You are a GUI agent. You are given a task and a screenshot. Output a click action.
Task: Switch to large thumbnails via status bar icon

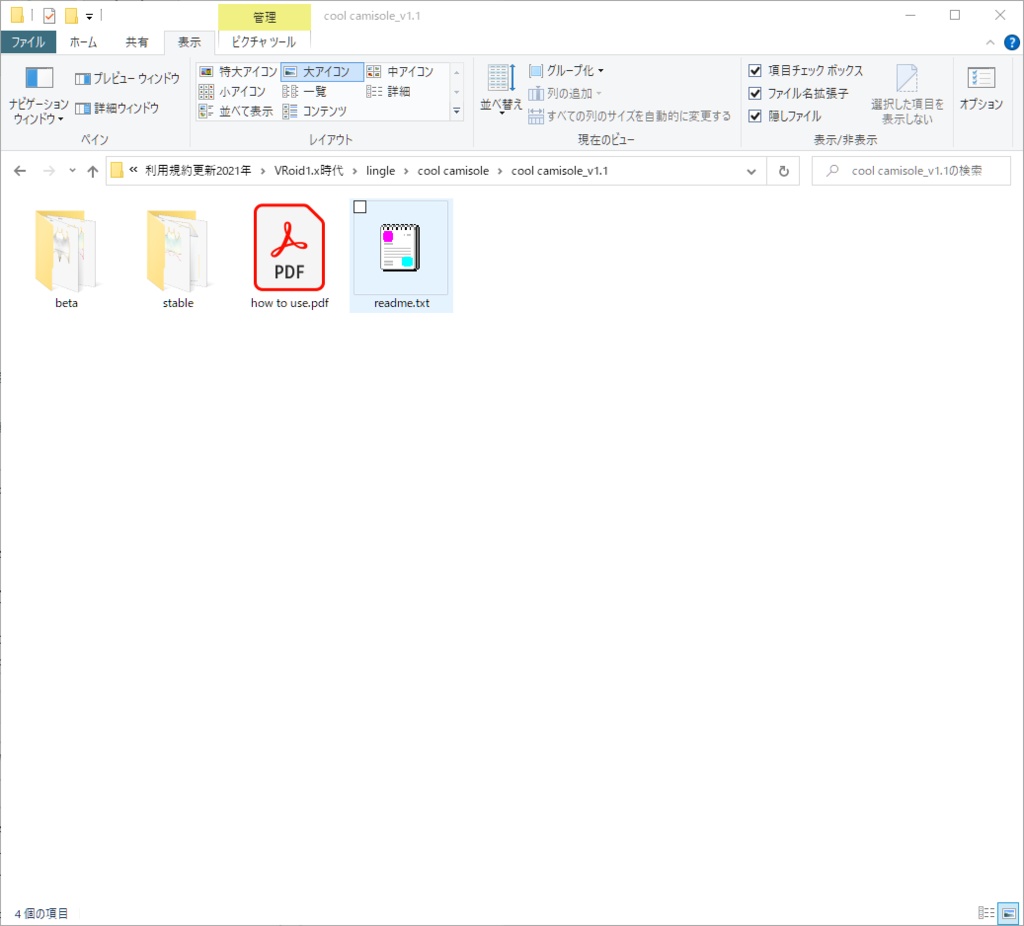(1008, 912)
